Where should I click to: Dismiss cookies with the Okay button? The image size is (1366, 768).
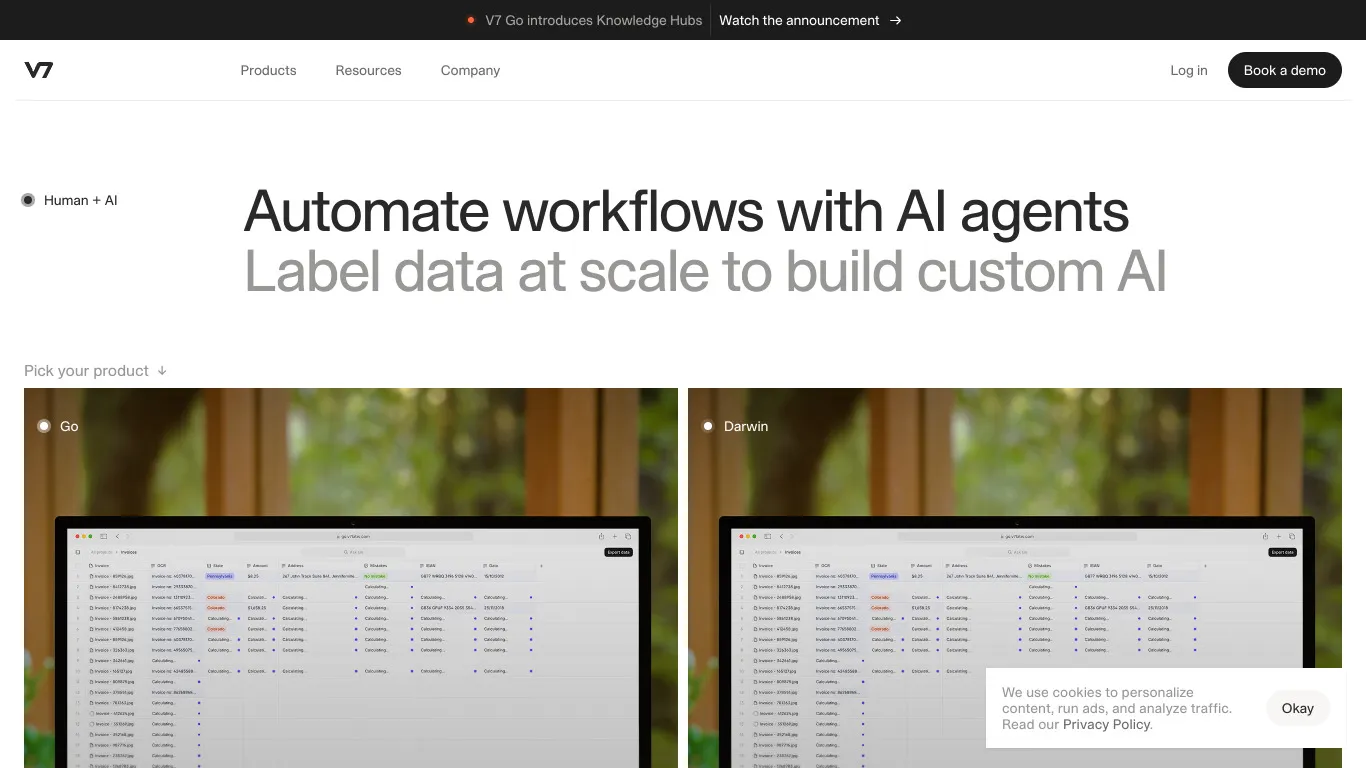coord(1298,708)
